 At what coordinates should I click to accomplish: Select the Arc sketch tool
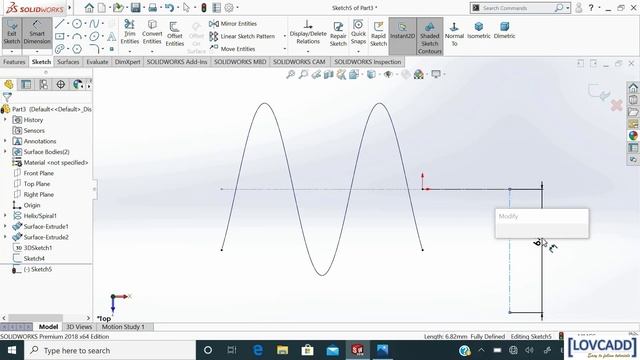click(x=77, y=36)
